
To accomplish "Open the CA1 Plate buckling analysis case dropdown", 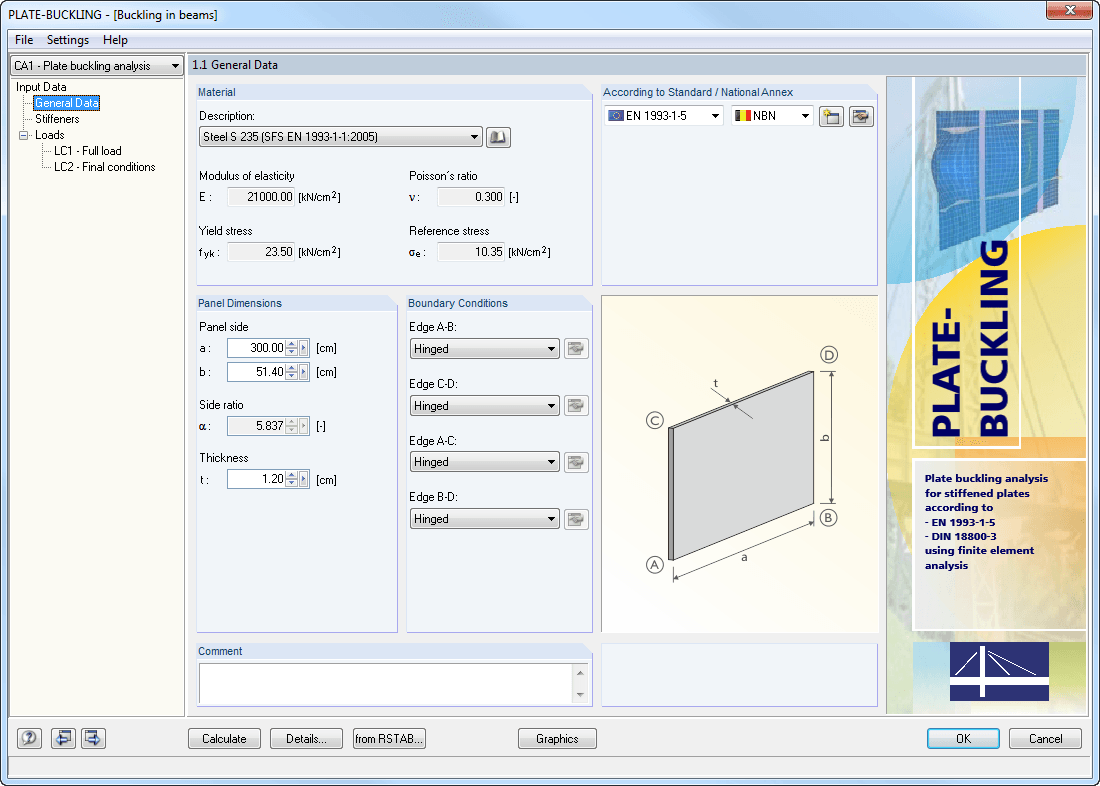I will (x=97, y=66).
